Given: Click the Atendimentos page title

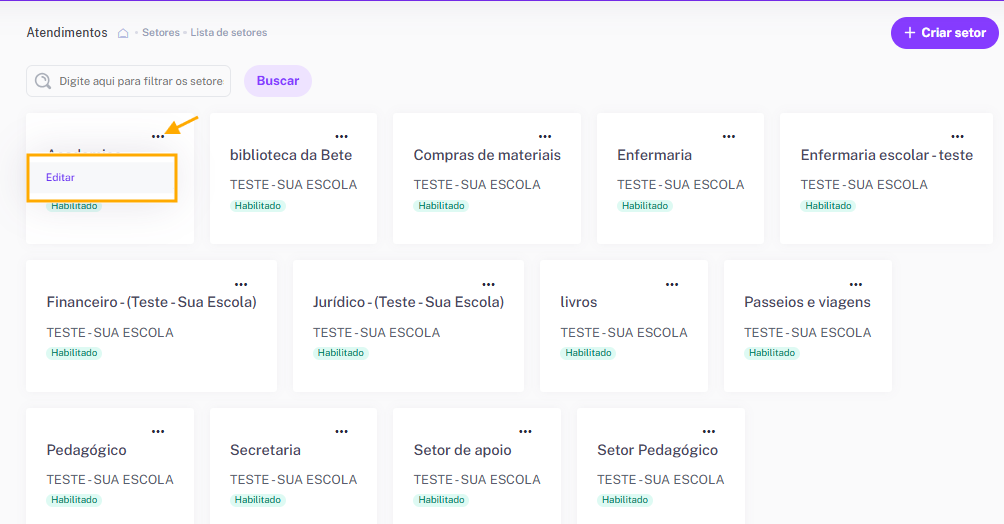Looking at the screenshot, I should (x=67, y=33).
